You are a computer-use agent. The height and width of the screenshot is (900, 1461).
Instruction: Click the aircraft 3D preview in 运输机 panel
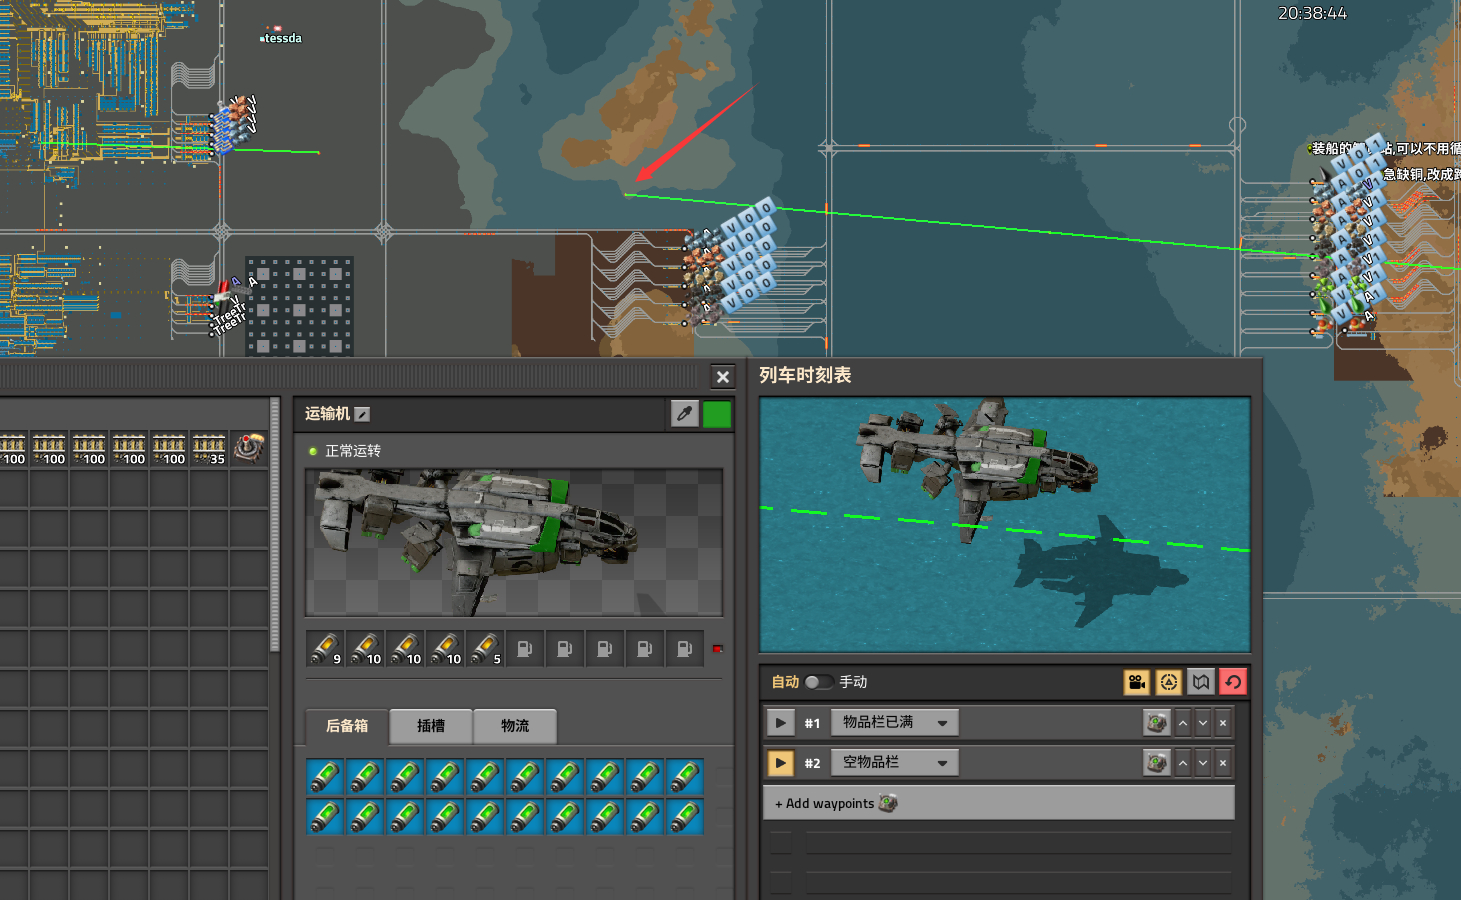point(514,542)
